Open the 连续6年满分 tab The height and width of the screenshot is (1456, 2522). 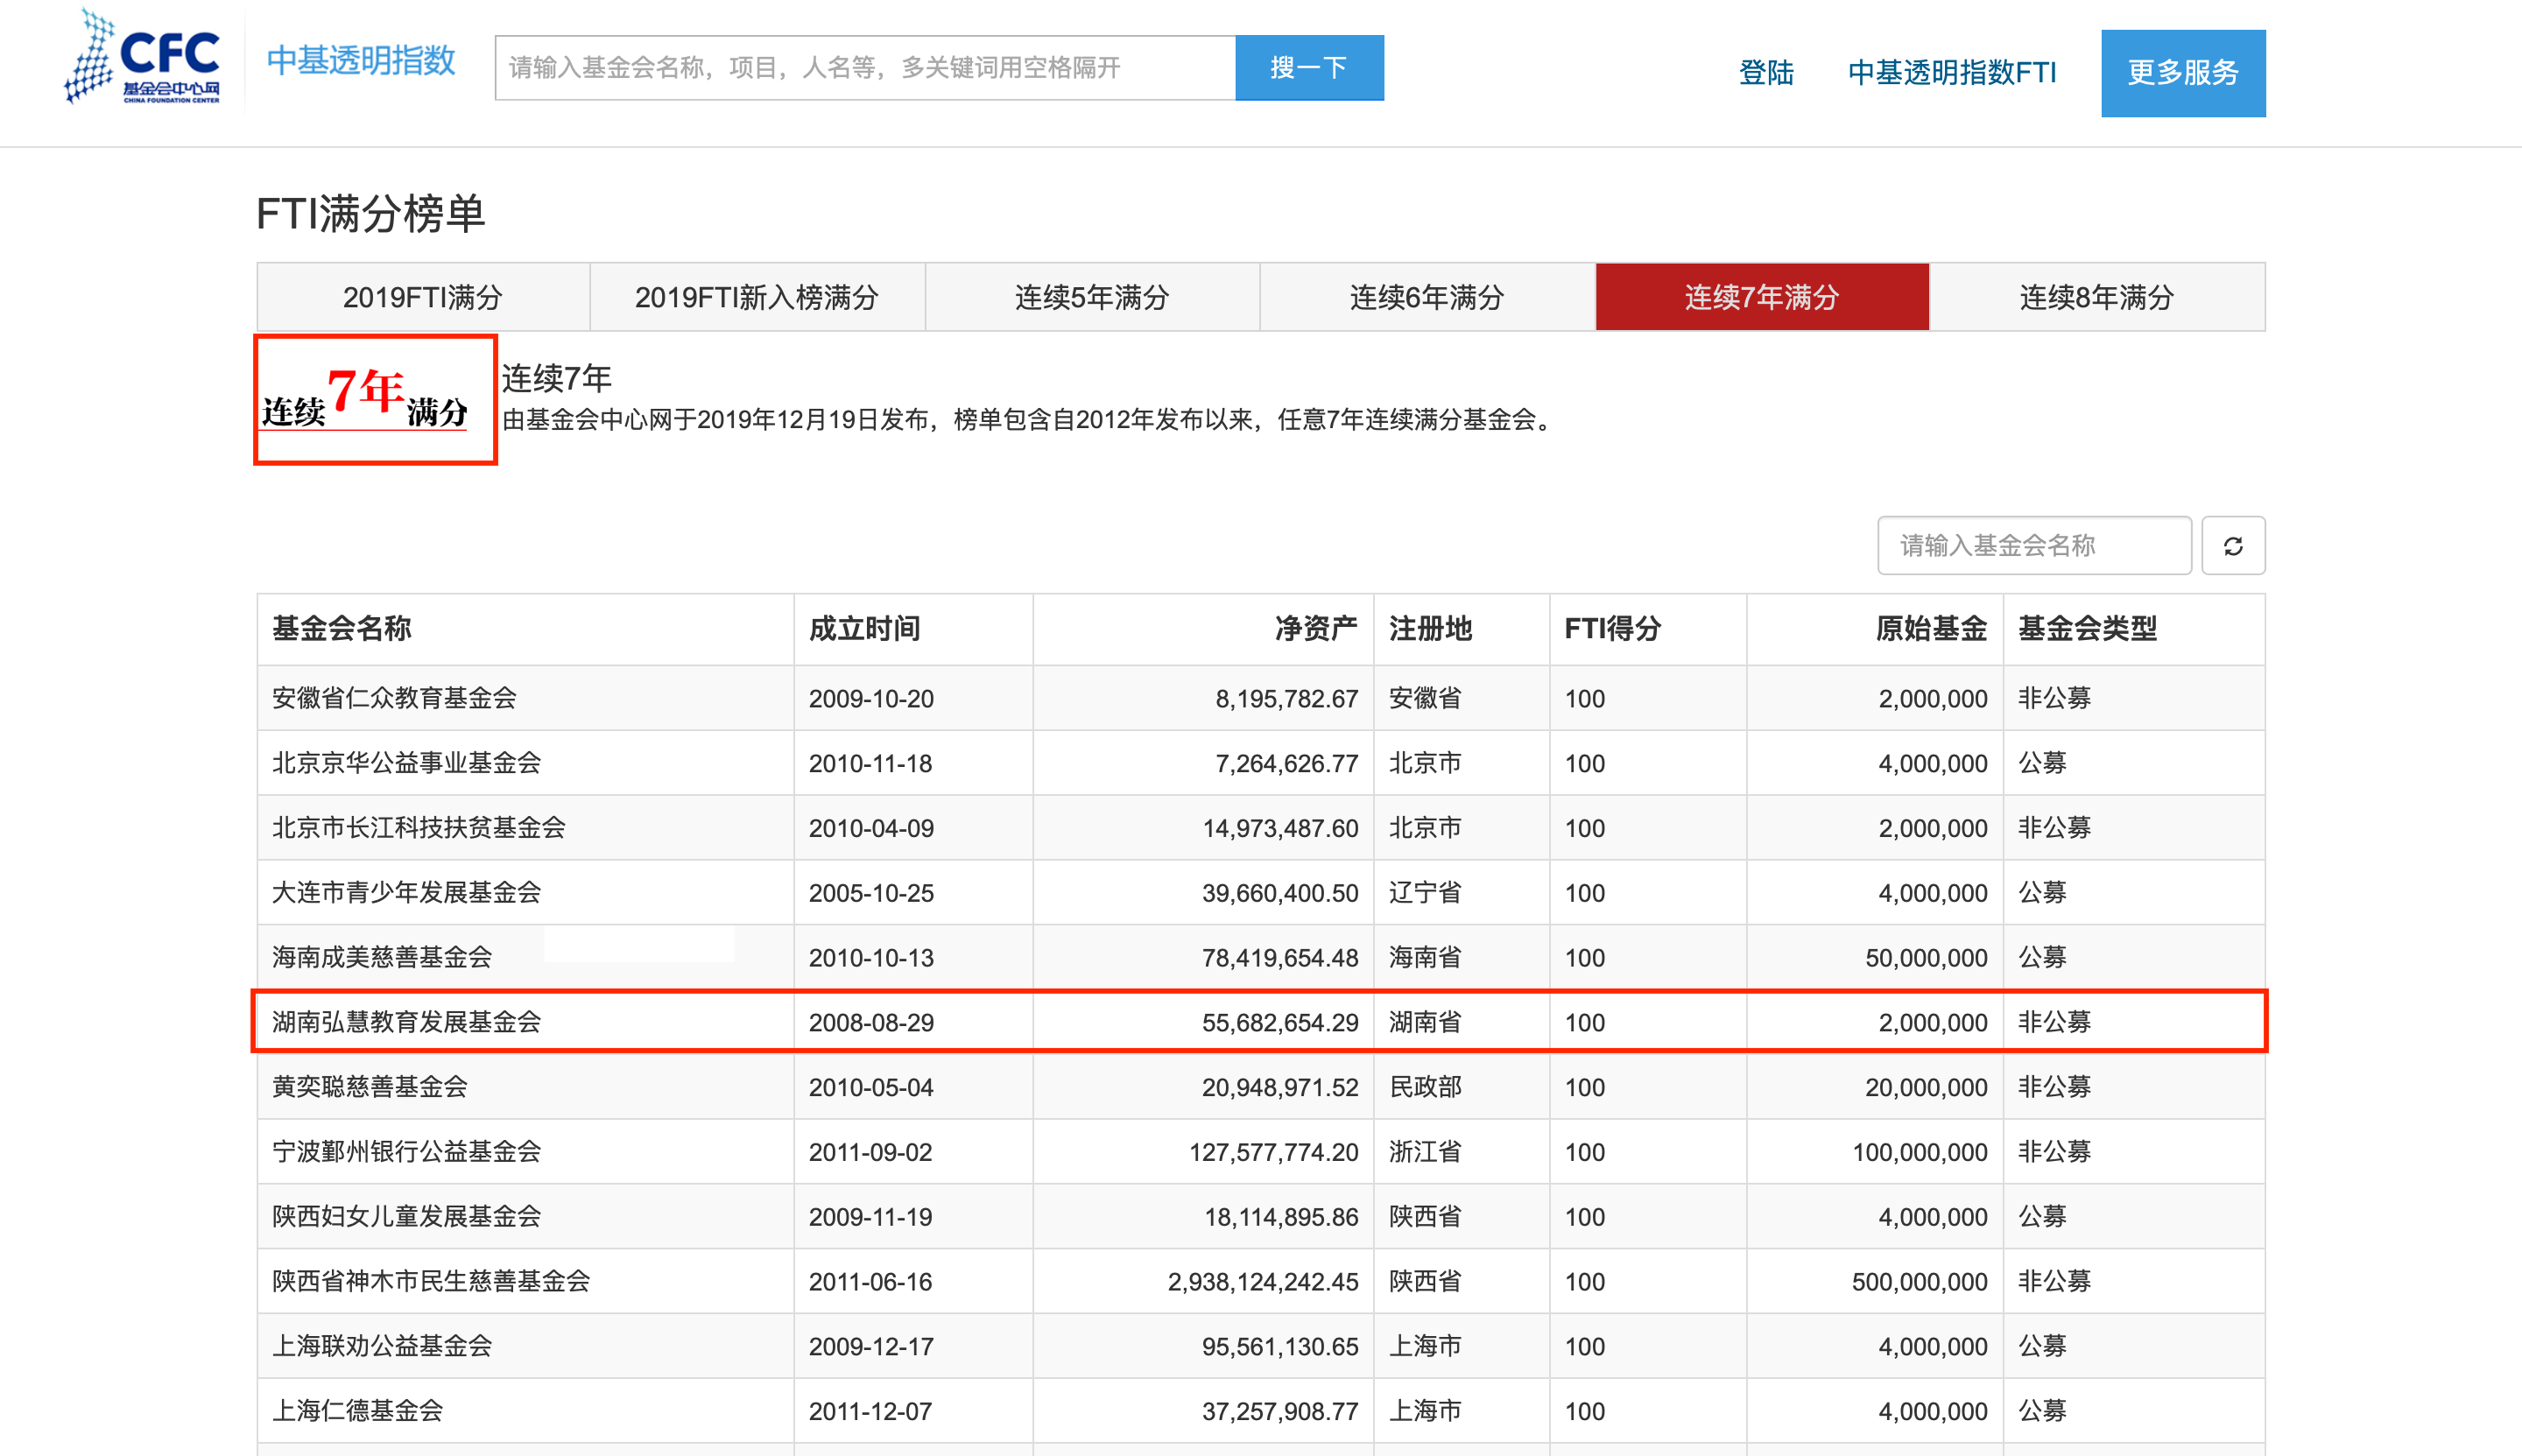coord(1427,297)
